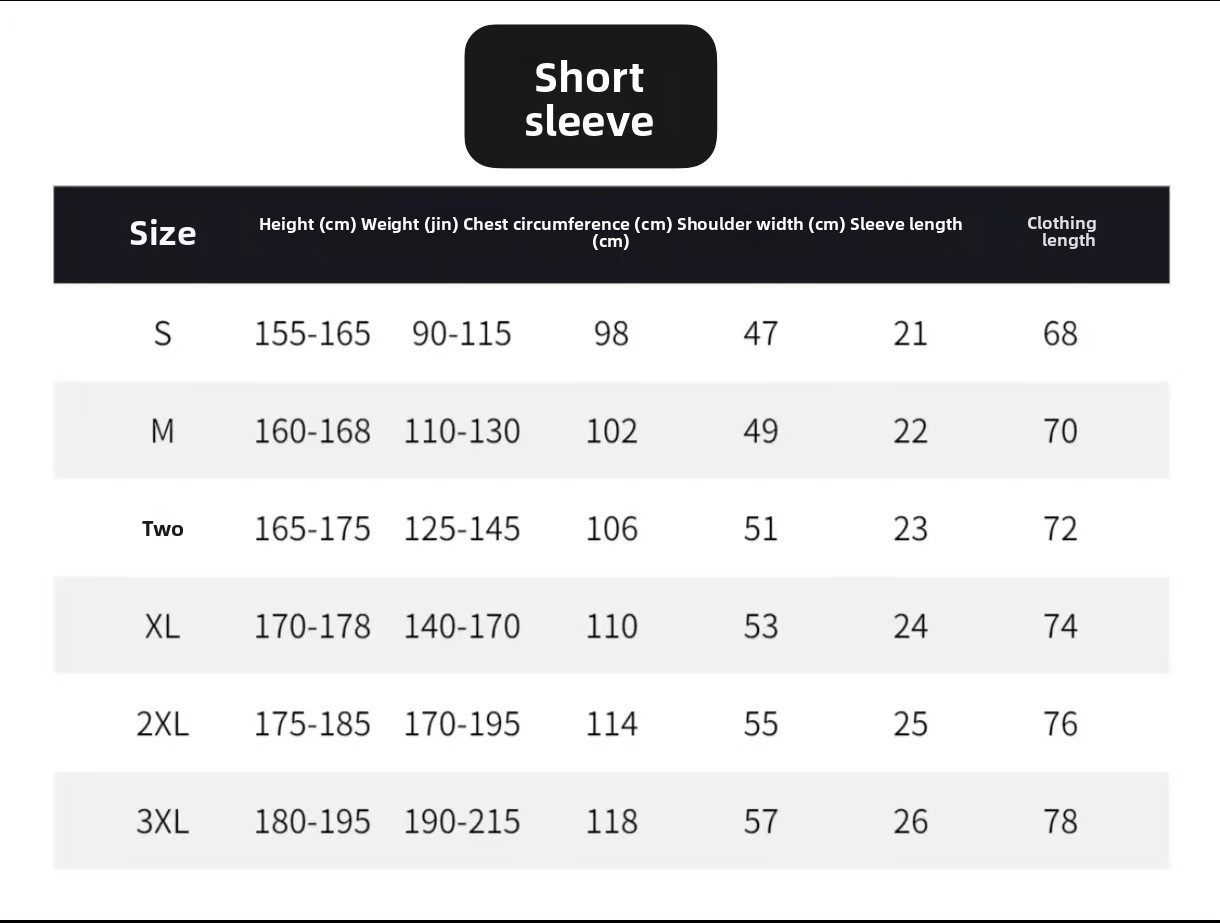Select the XL size row label
Image resolution: width=1220 pixels, height=923 pixels.
click(x=162, y=626)
